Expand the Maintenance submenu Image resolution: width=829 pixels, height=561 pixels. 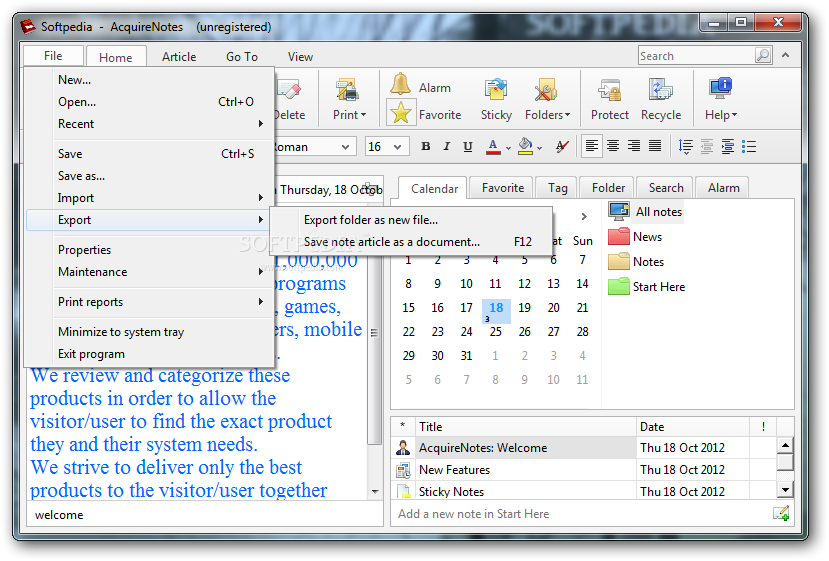(x=148, y=272)
